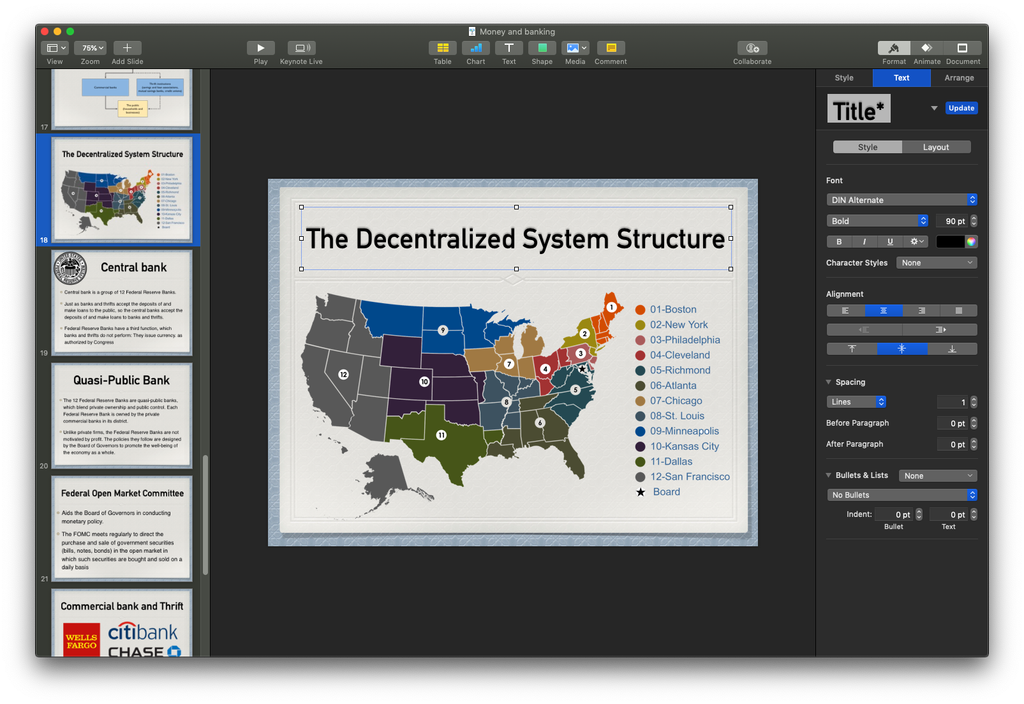Open the Document inspector

click(x=963, y=48)
